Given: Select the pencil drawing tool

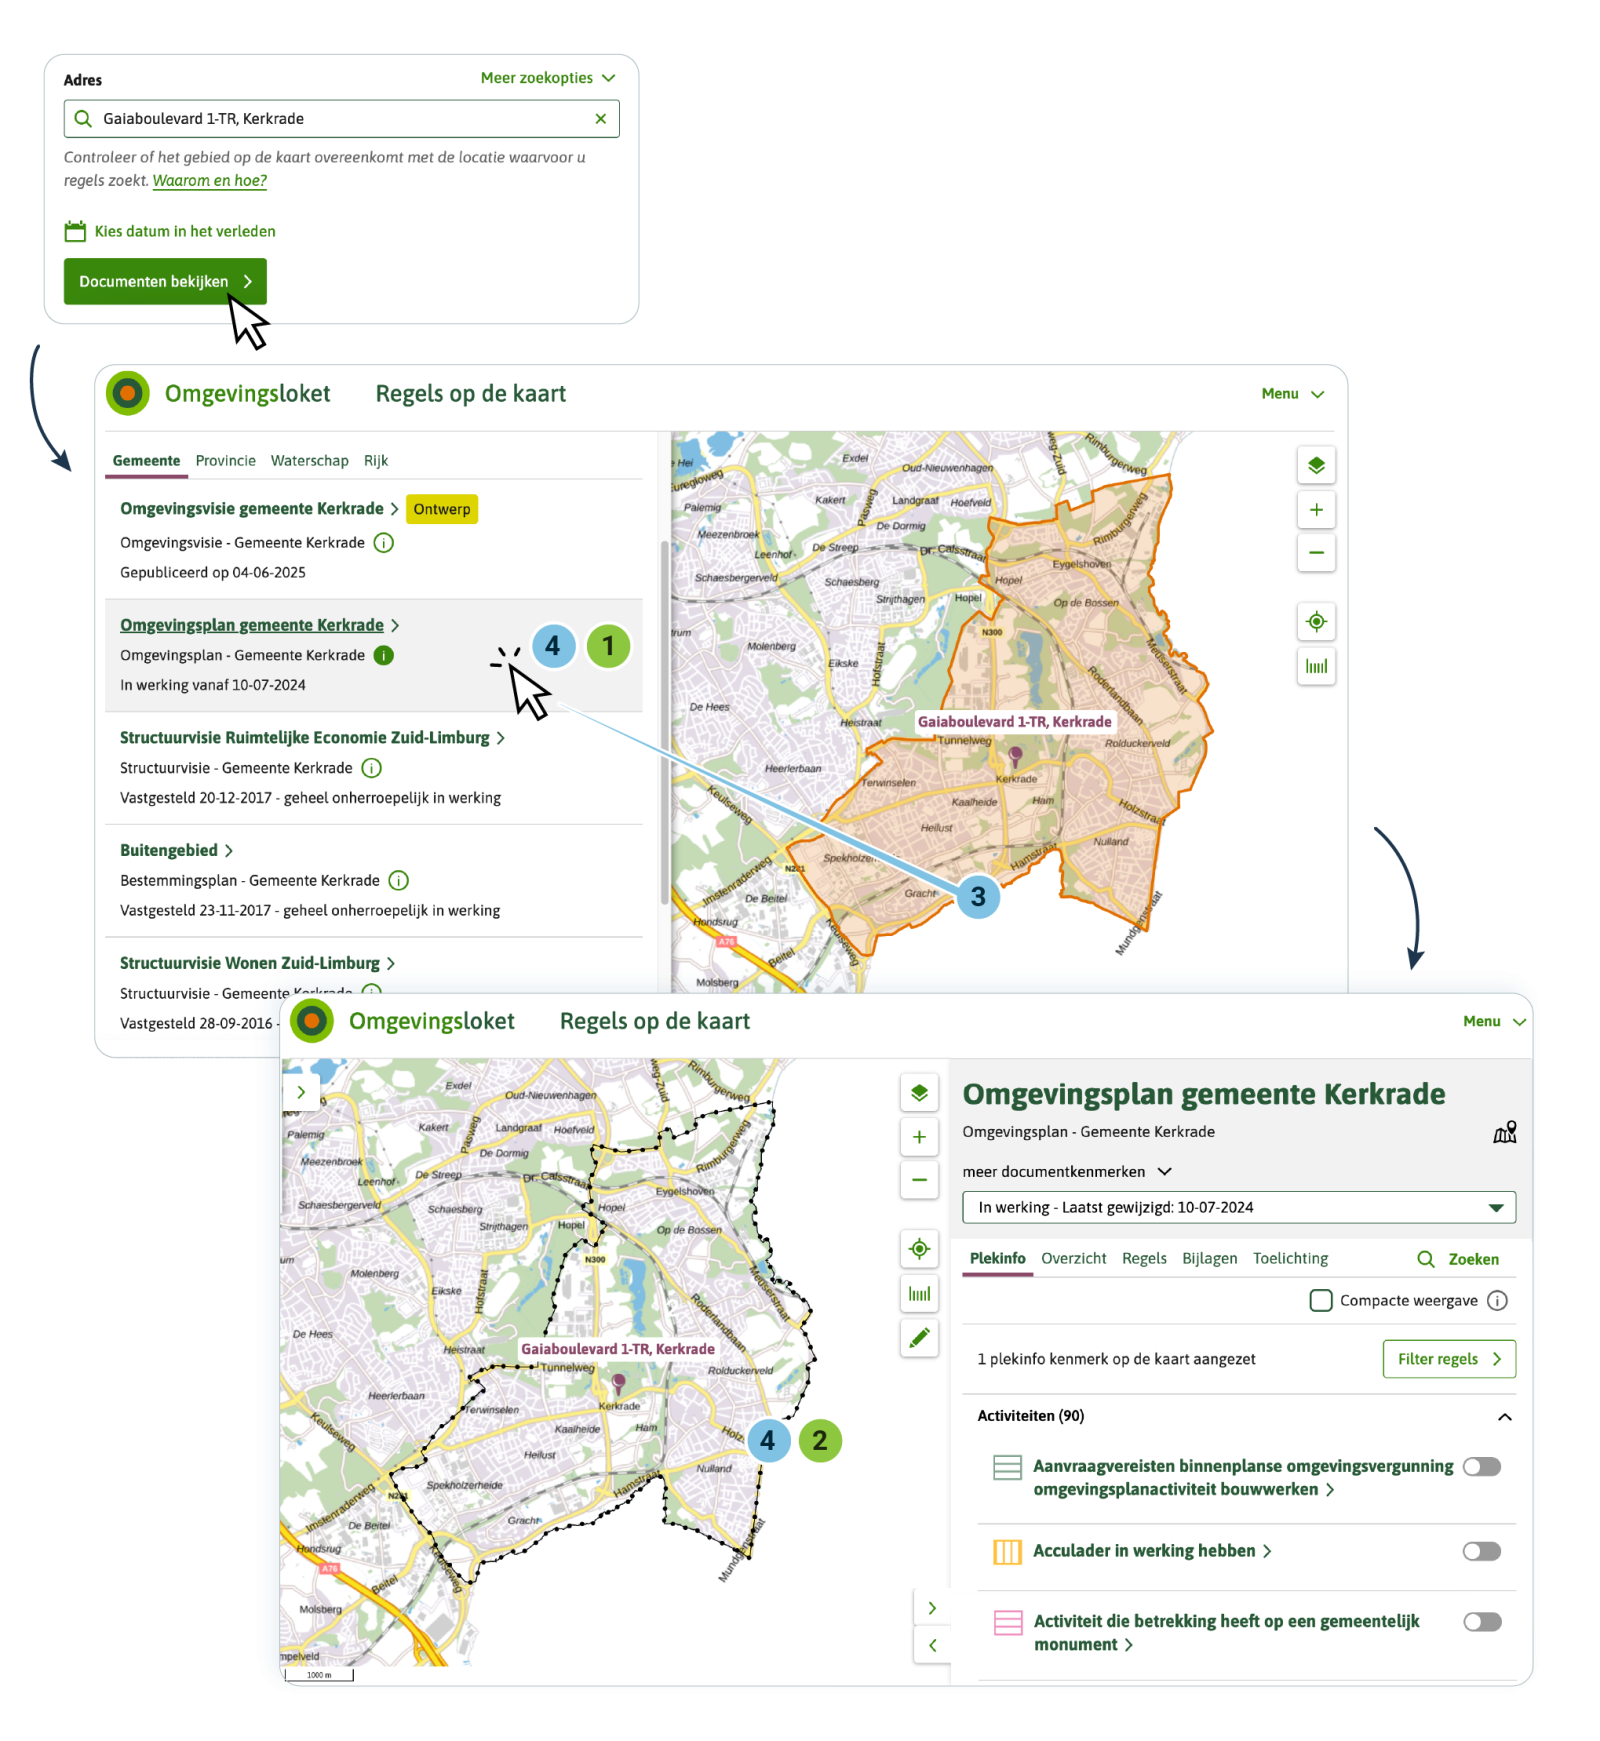Looking at the screenshot, I should [x=918, y=1338].
